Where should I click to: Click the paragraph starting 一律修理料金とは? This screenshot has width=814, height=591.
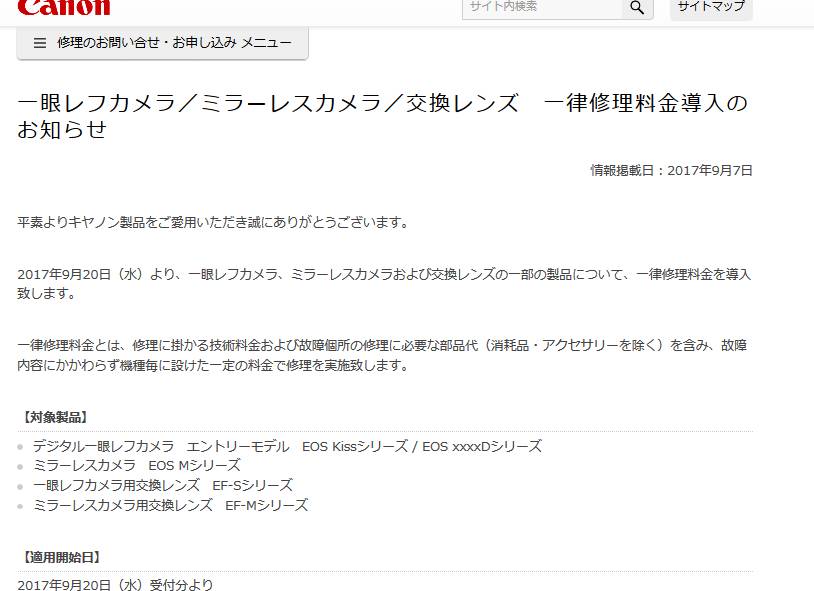pos(382,355)
